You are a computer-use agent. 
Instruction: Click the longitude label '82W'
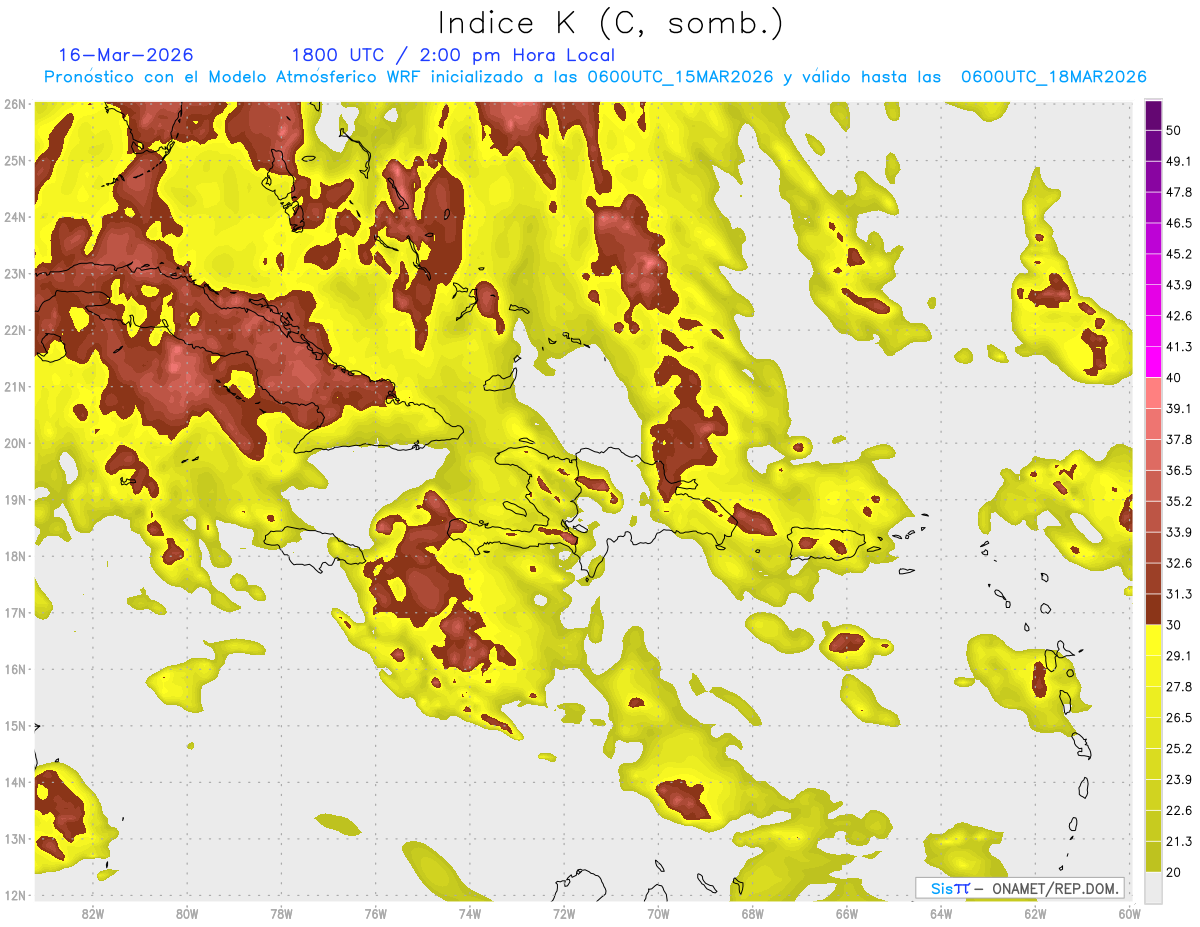(93, 914)
